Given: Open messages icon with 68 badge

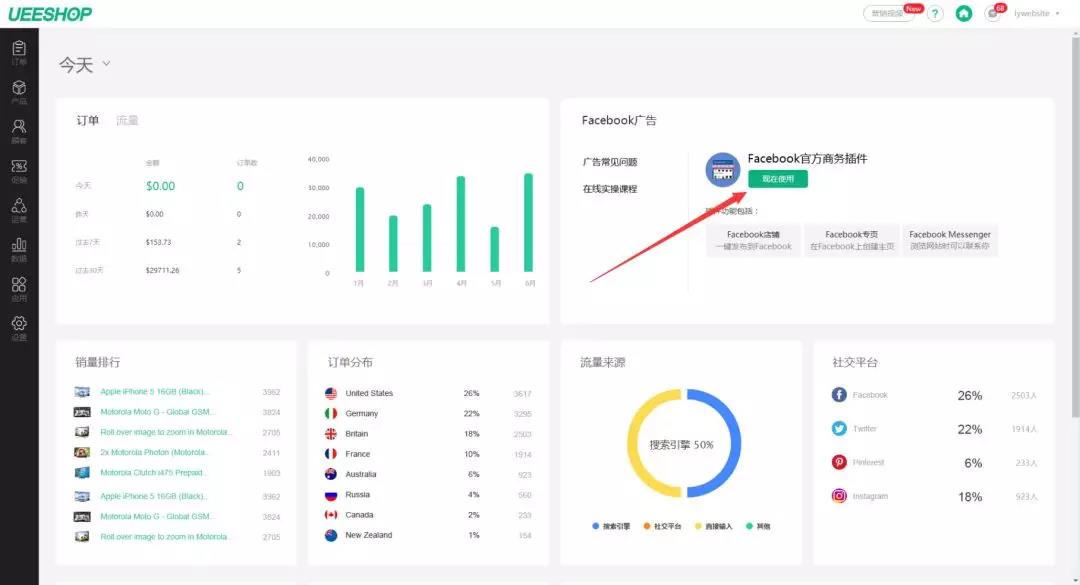Looking at the screenshot, I should click(x=993, y=13).
